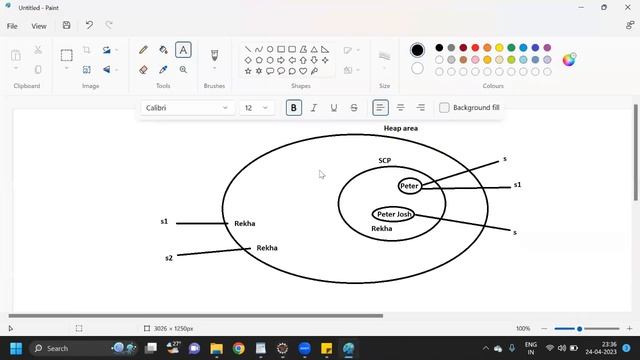Zoom out with the minus button

[x=544, y=329]
